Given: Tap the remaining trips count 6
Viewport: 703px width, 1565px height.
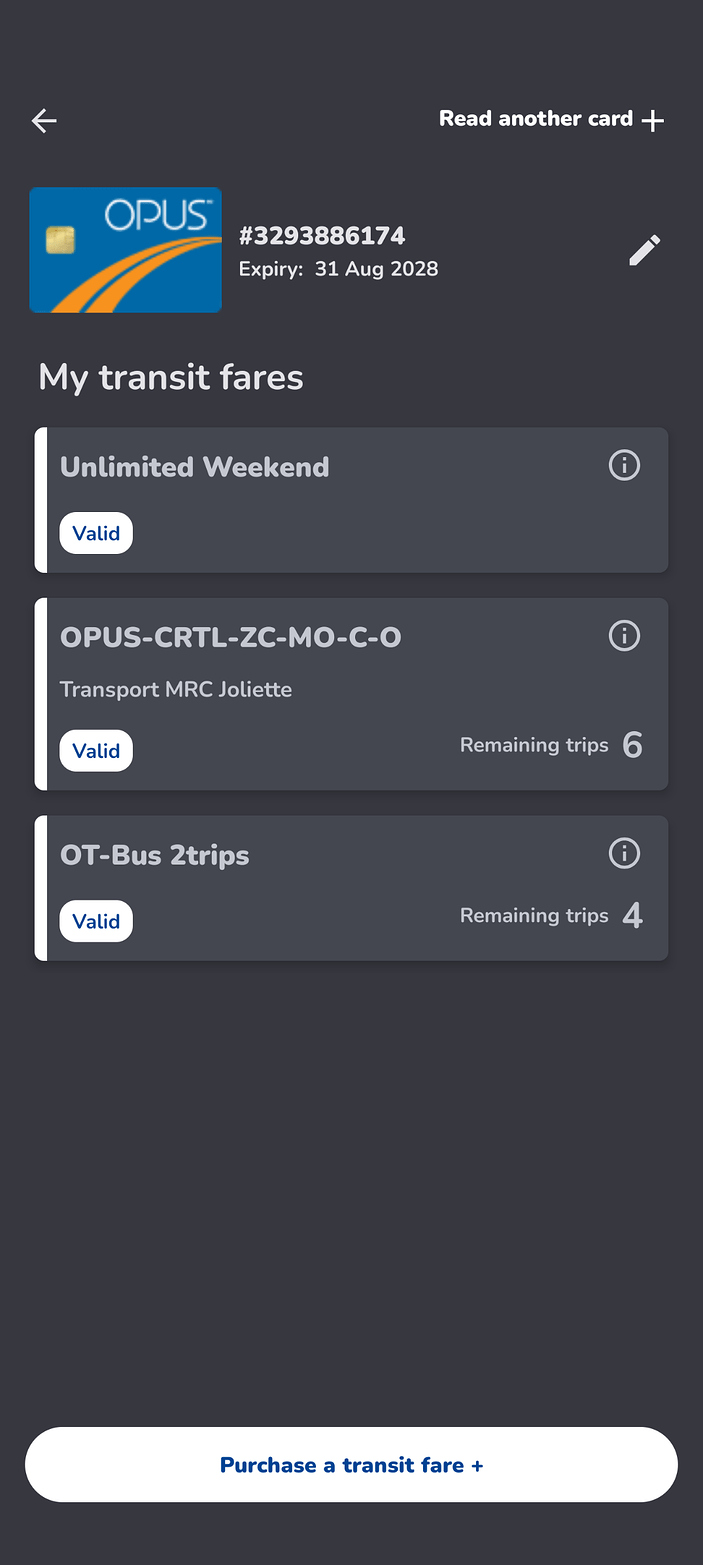Looking at the screenshot, I should [632, 745].
